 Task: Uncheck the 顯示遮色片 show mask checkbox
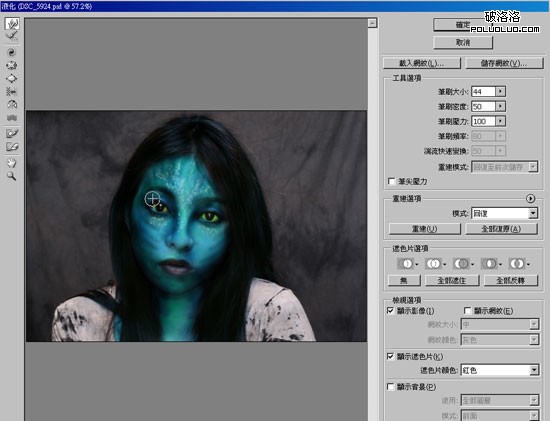pyautogui.click(x=390, y=356)
